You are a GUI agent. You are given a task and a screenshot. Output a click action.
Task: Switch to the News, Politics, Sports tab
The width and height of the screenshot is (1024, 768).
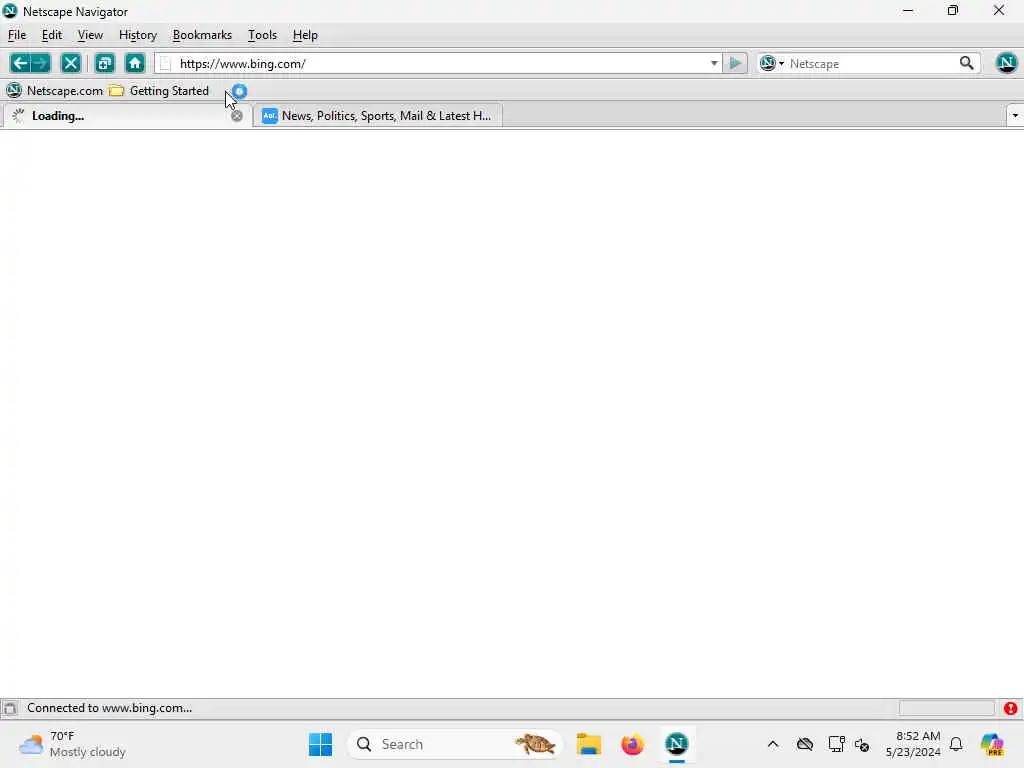tap(377, 116)
